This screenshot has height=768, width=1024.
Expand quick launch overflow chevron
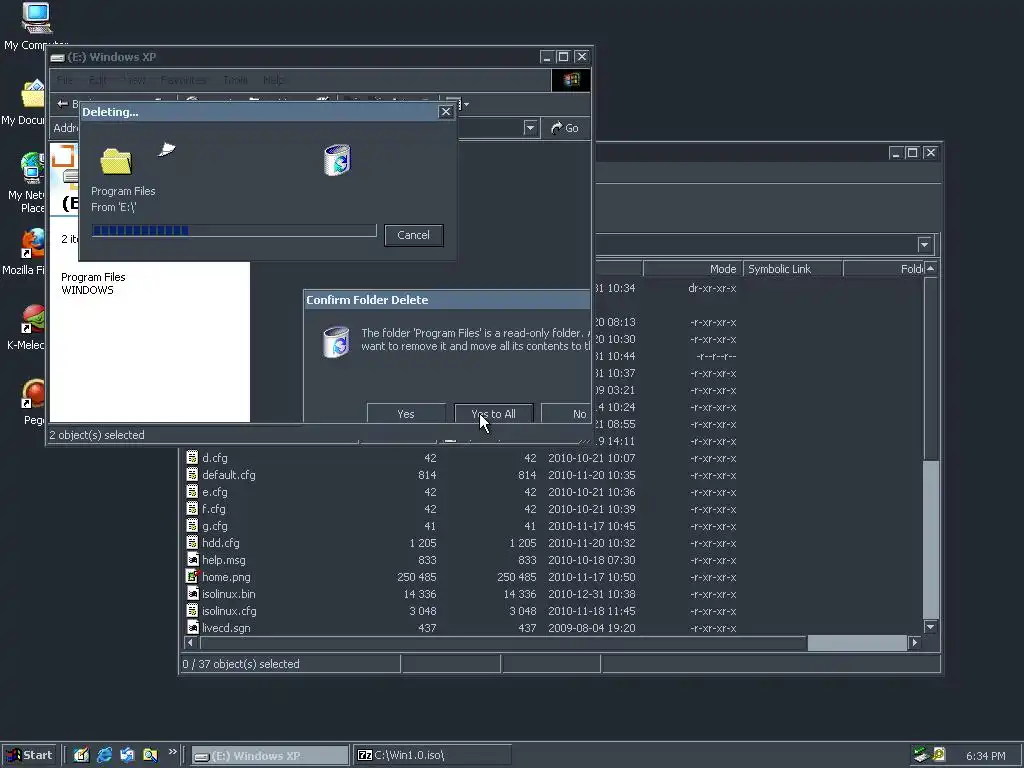(172, 752)
